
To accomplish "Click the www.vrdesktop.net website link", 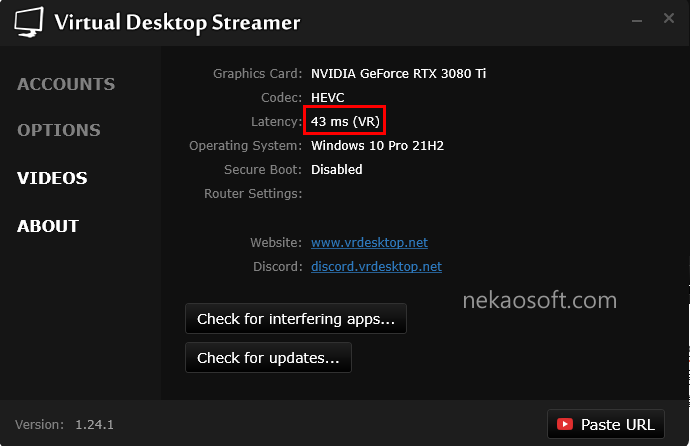I will click(369, 242).
